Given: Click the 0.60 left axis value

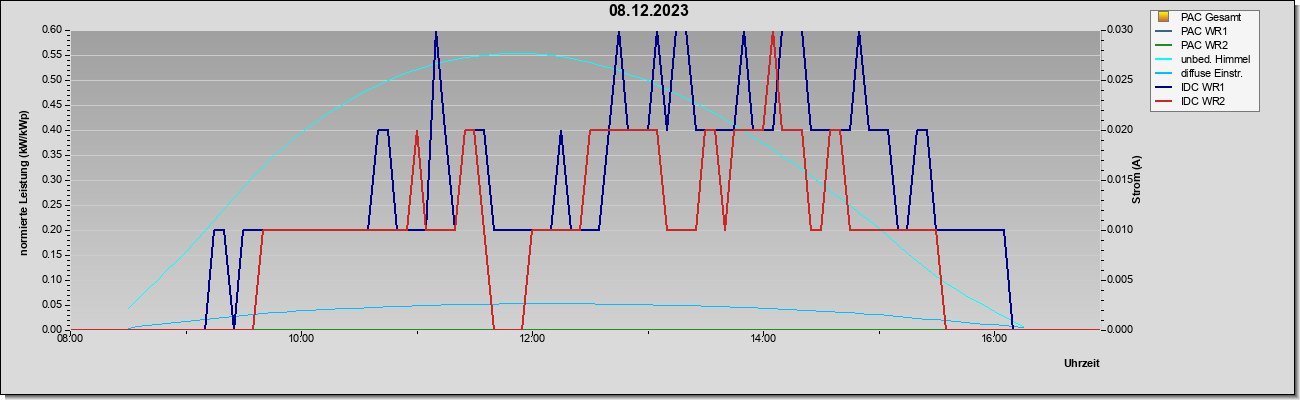Looking at the screenshot, I should (52, 30).
